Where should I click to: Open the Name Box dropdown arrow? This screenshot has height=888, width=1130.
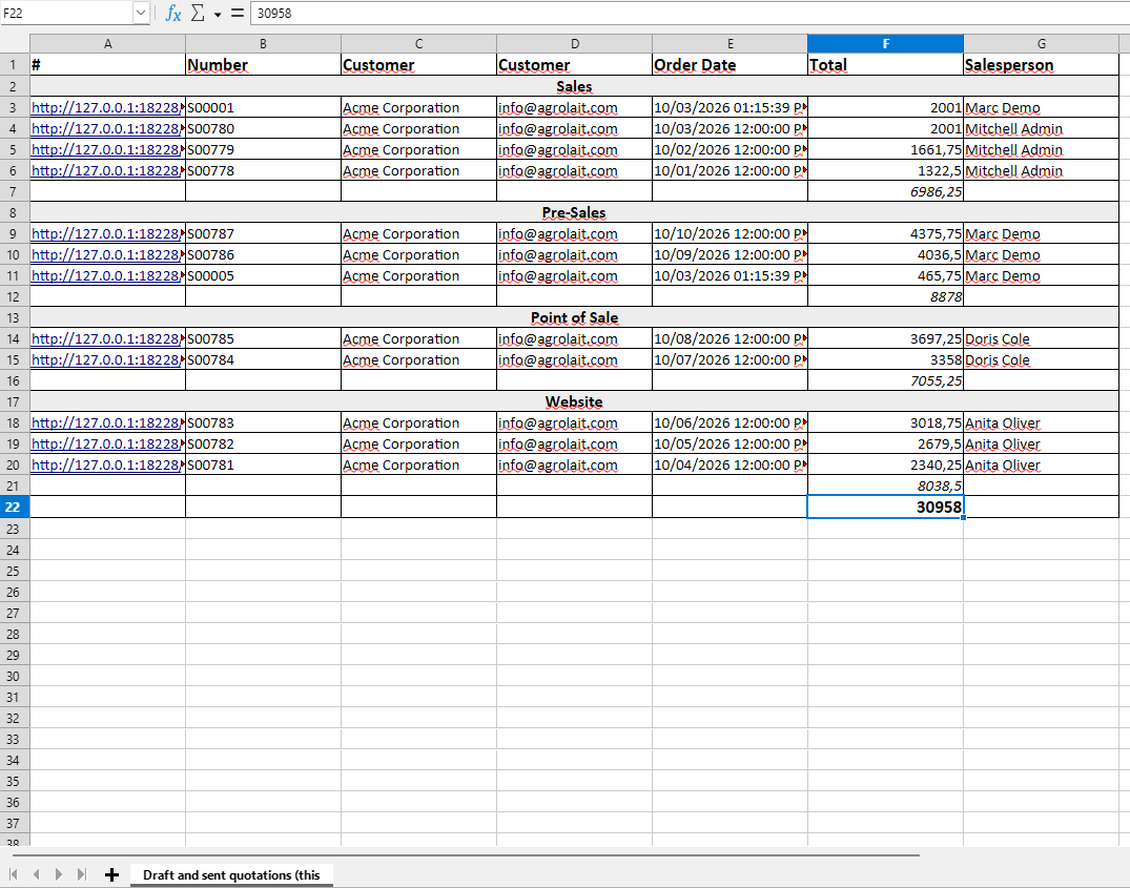click(x=141, y=13)
